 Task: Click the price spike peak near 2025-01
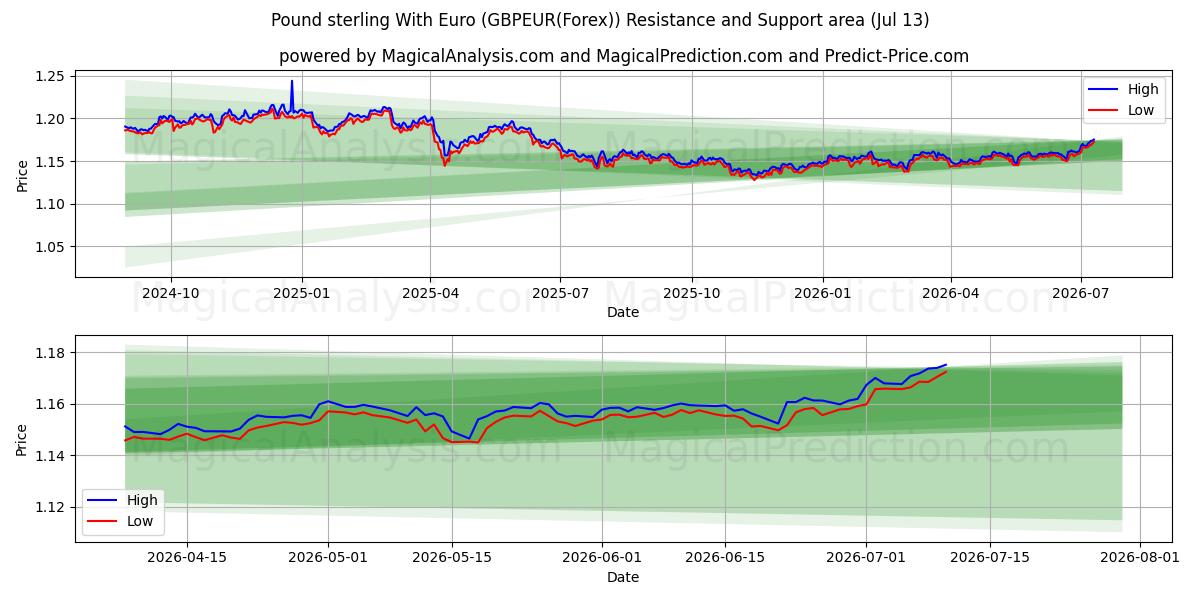coord(292,82)
